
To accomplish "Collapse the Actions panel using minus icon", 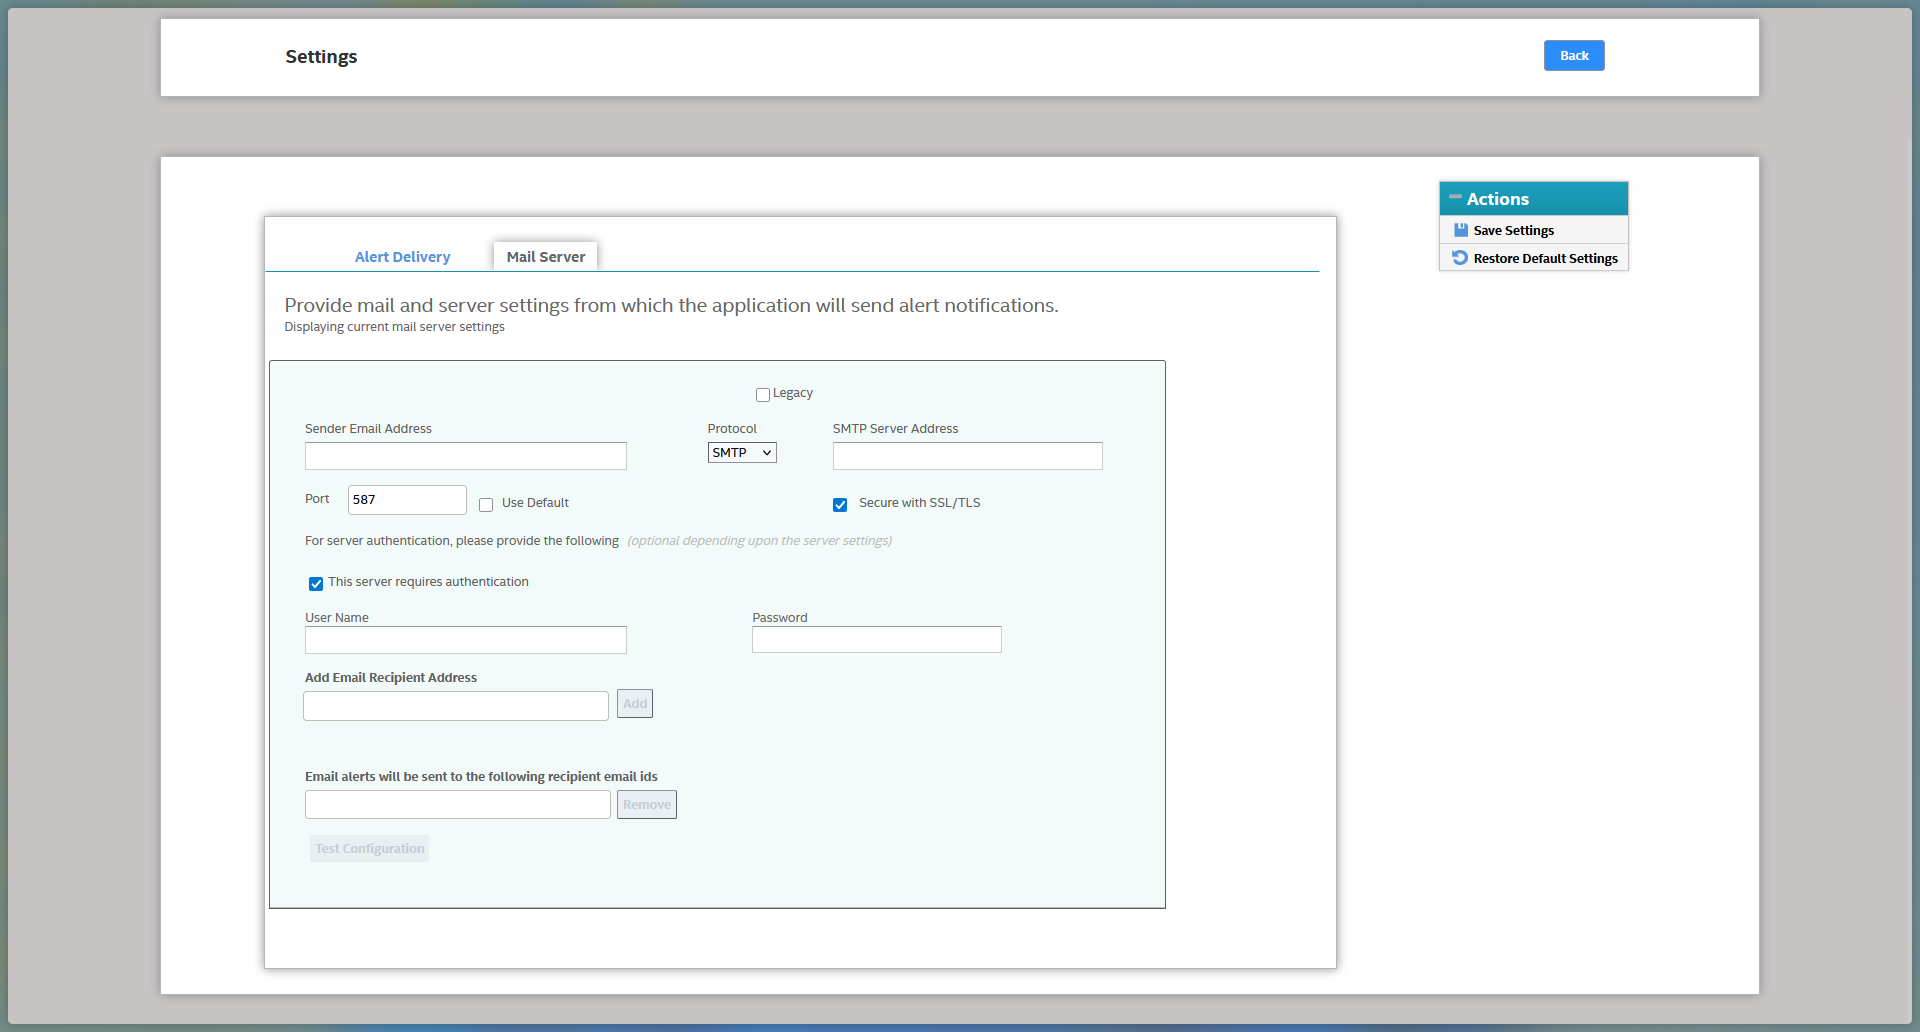I will point(1455,197).
